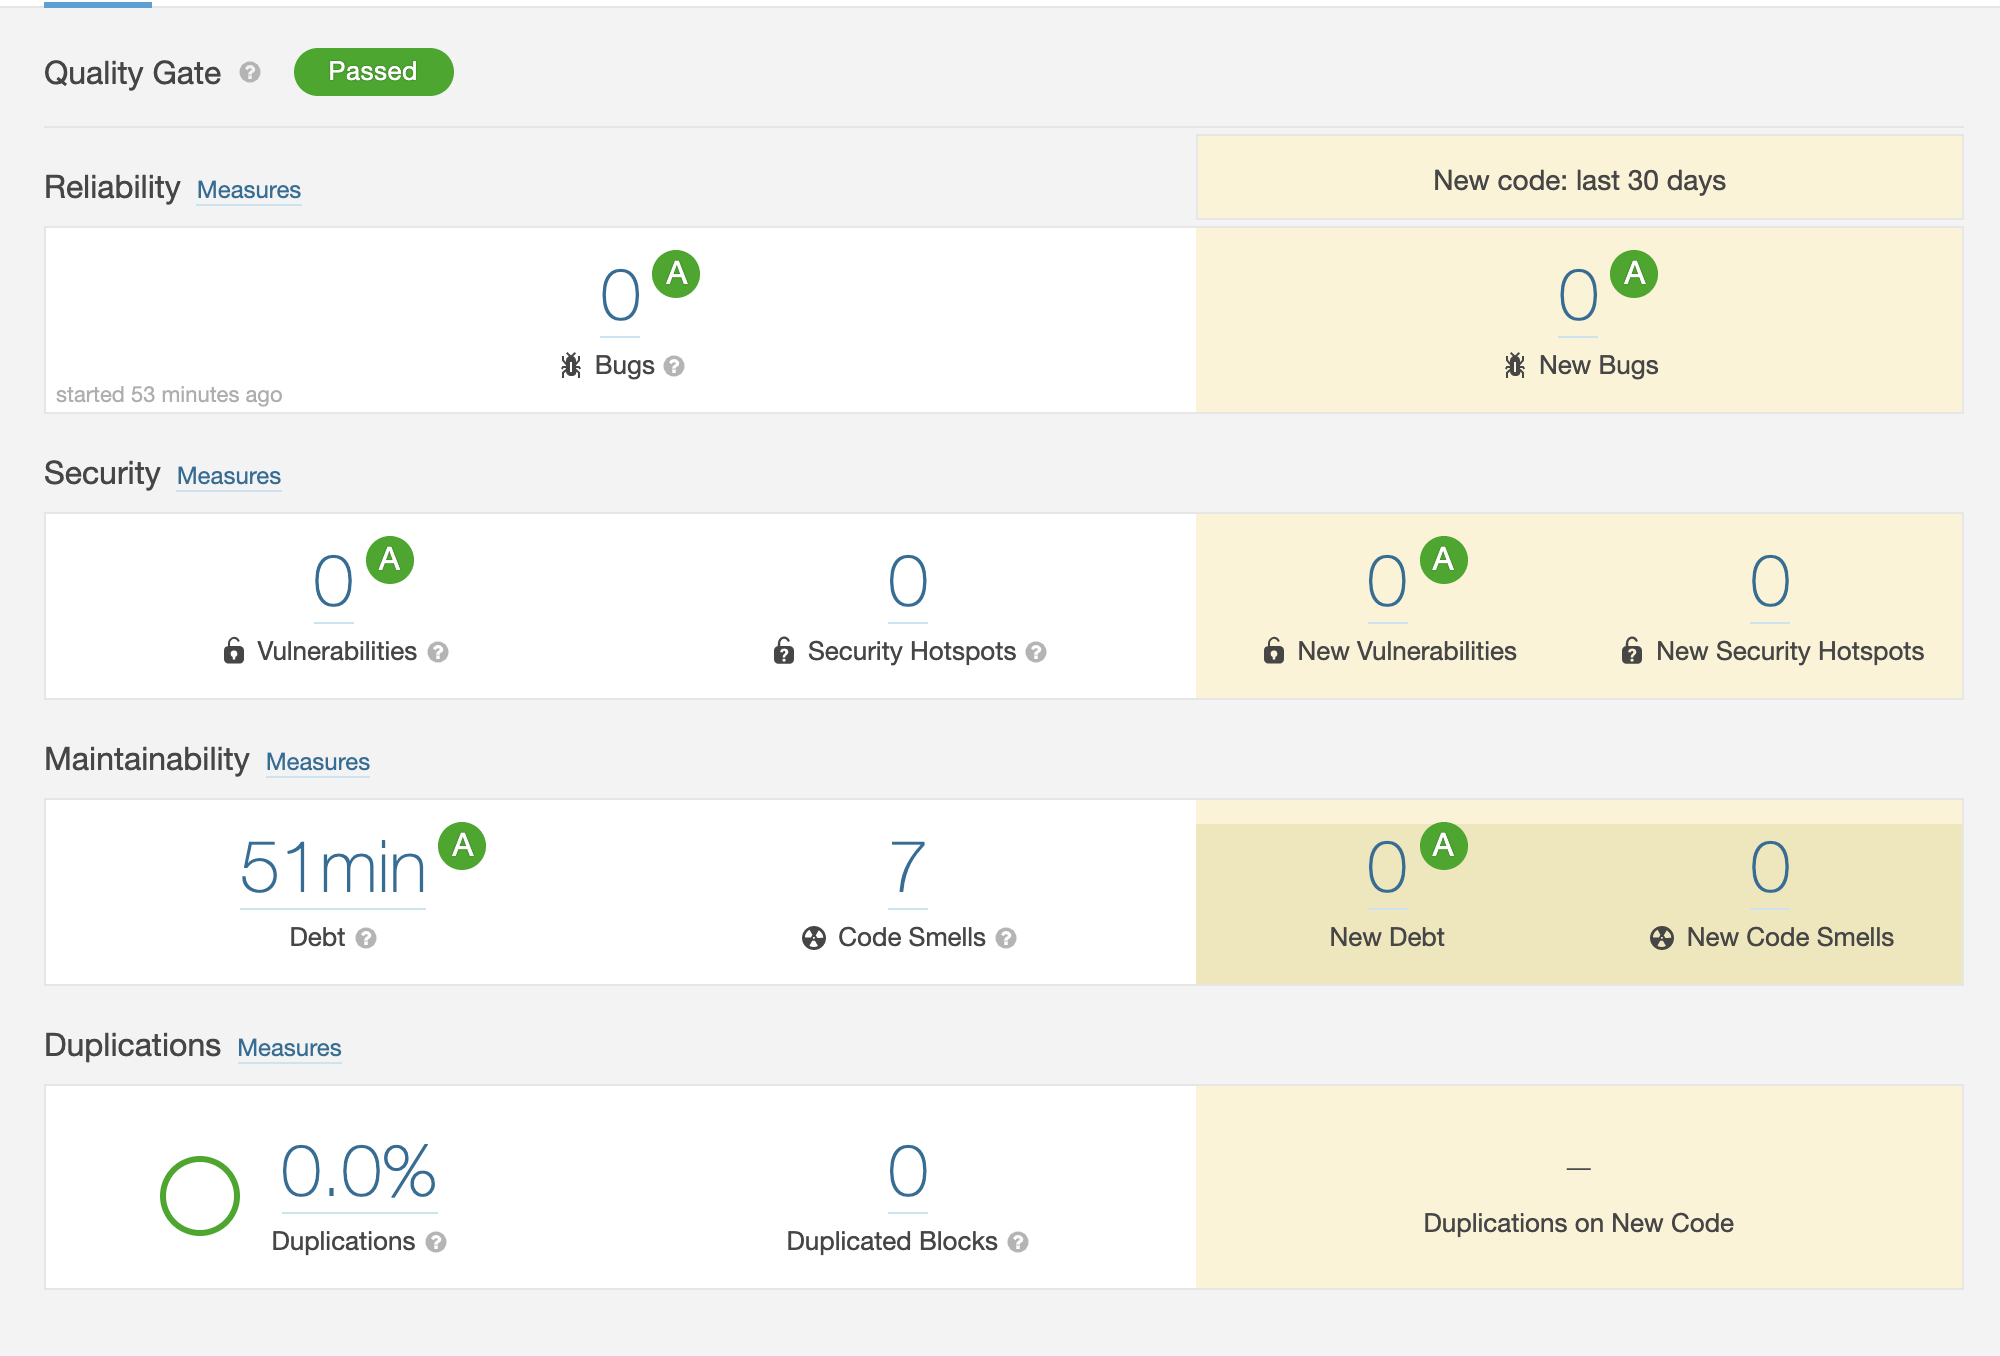Click help icon next to Quality Gate
2000x1356 pixels.
tap(250, 72)
